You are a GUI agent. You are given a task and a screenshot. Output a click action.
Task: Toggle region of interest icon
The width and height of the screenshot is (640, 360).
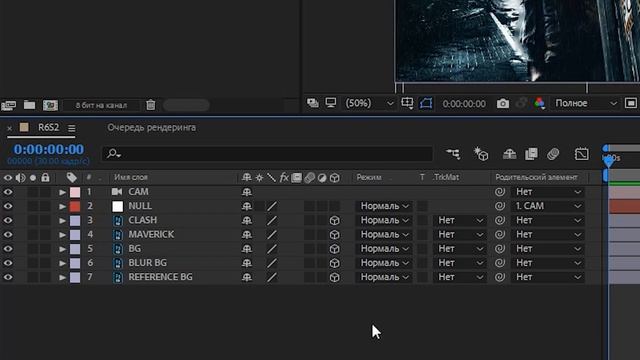tap(631, 103)
